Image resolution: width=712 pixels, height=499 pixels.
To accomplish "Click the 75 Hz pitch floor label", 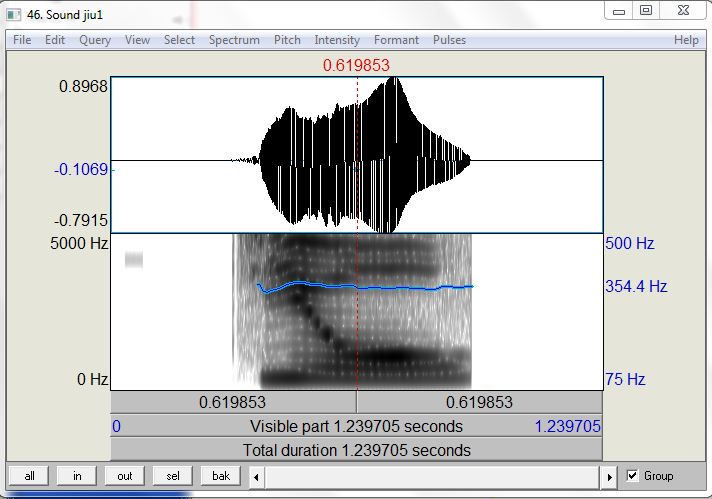I will 625,379.
